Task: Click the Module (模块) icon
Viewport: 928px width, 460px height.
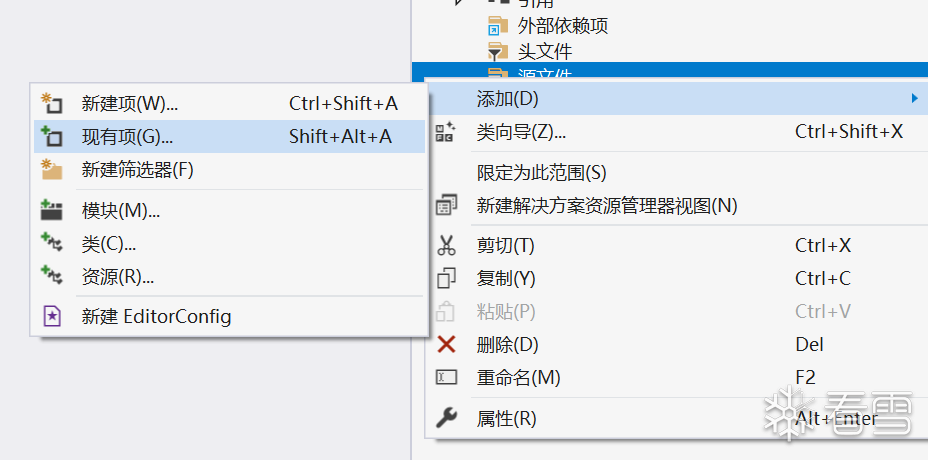Action: click(x=51, y=210)
